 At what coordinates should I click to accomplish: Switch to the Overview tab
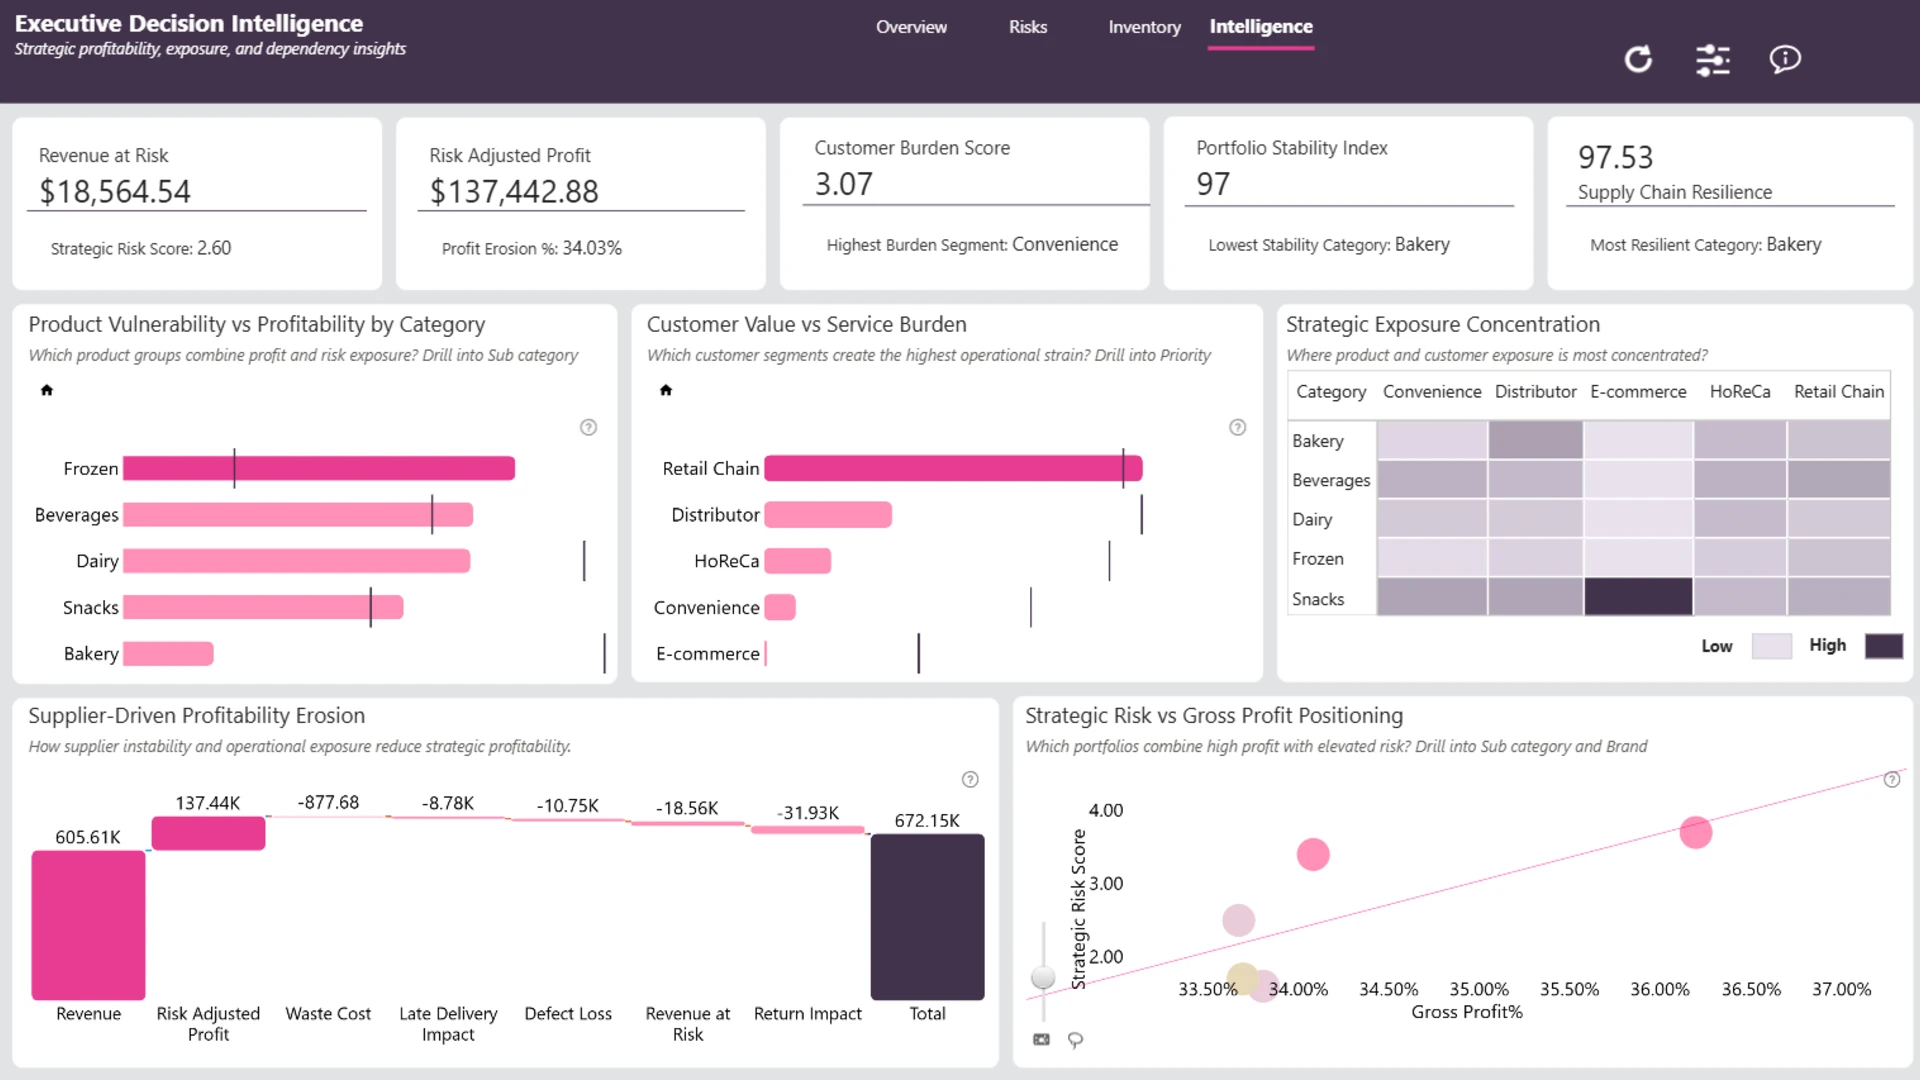(x=911, y=27)
